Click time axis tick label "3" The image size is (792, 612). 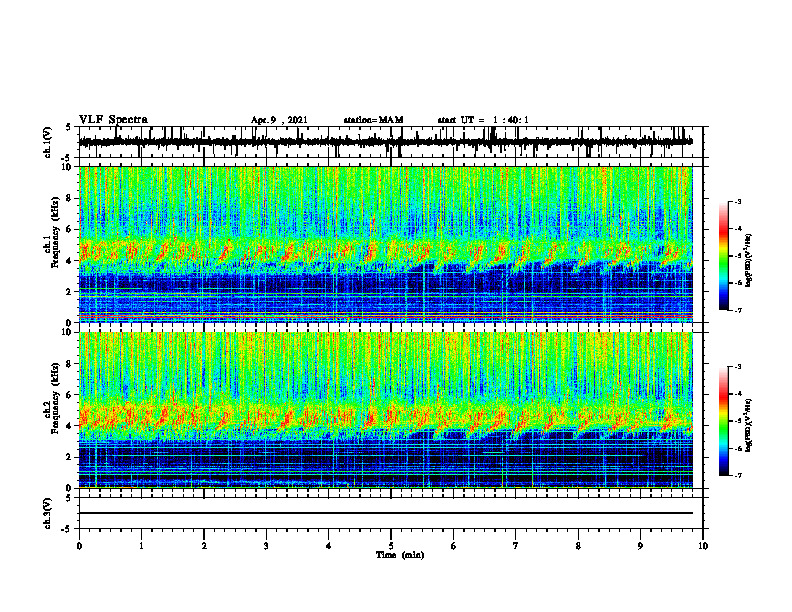tap(266, 546)
